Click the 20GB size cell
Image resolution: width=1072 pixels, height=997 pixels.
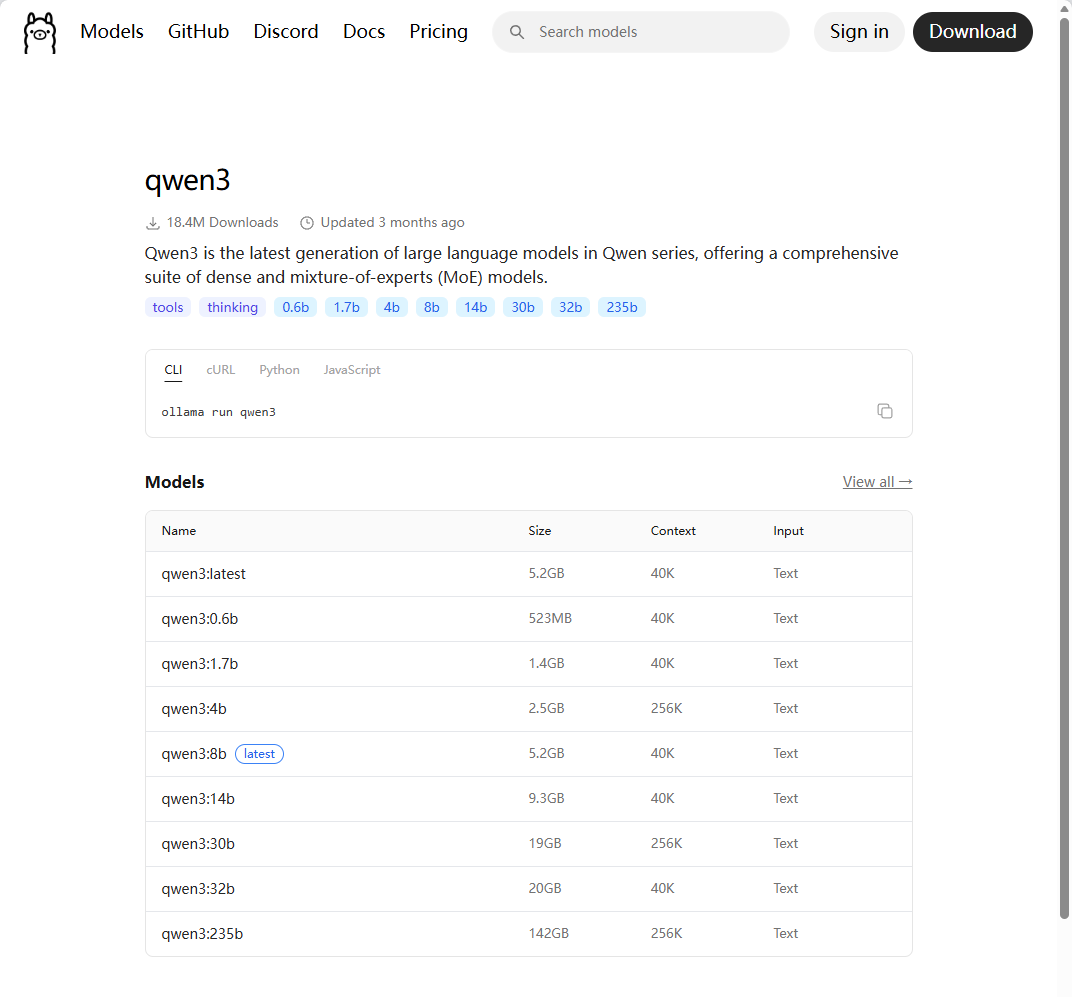pyautogui.click(x=544, y=888)
